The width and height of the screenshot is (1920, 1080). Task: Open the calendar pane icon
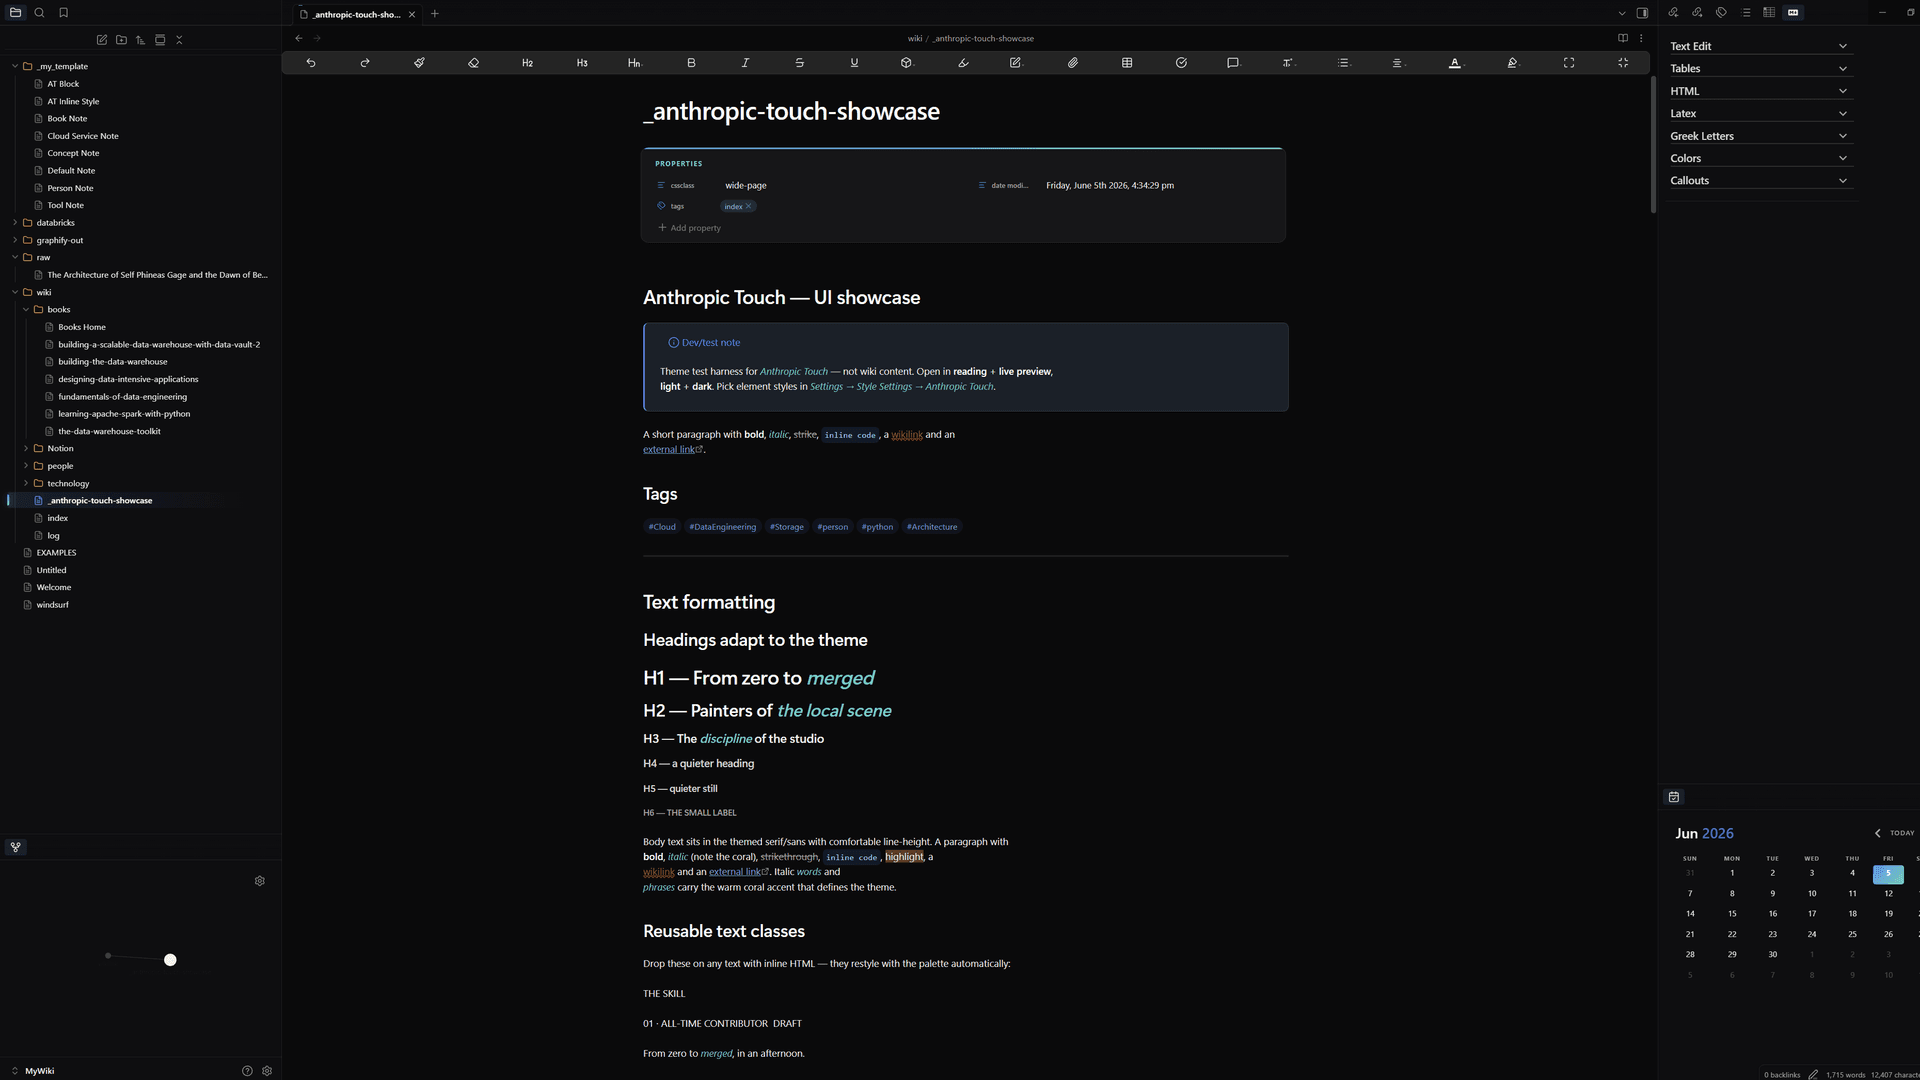tap(1674, 797)
